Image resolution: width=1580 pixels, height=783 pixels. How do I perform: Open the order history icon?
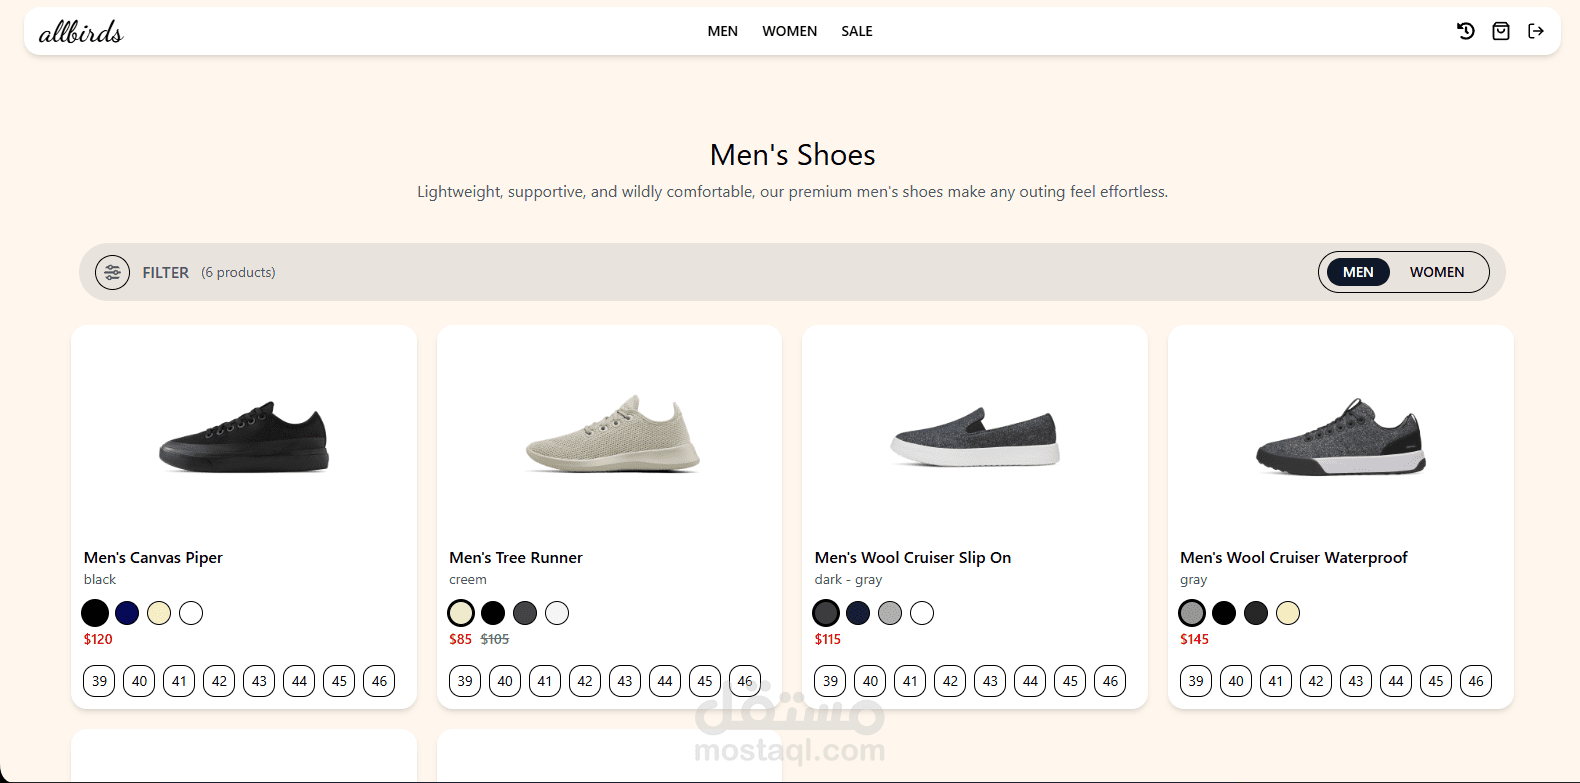(x=1466, y=31)
